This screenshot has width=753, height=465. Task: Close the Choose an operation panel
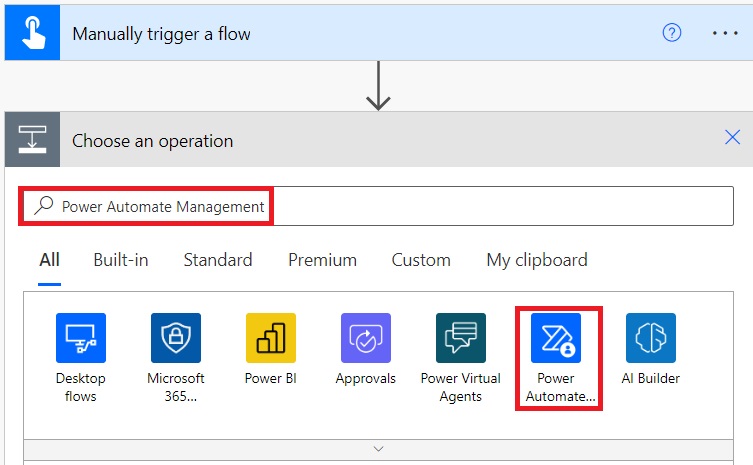[732, 138]
